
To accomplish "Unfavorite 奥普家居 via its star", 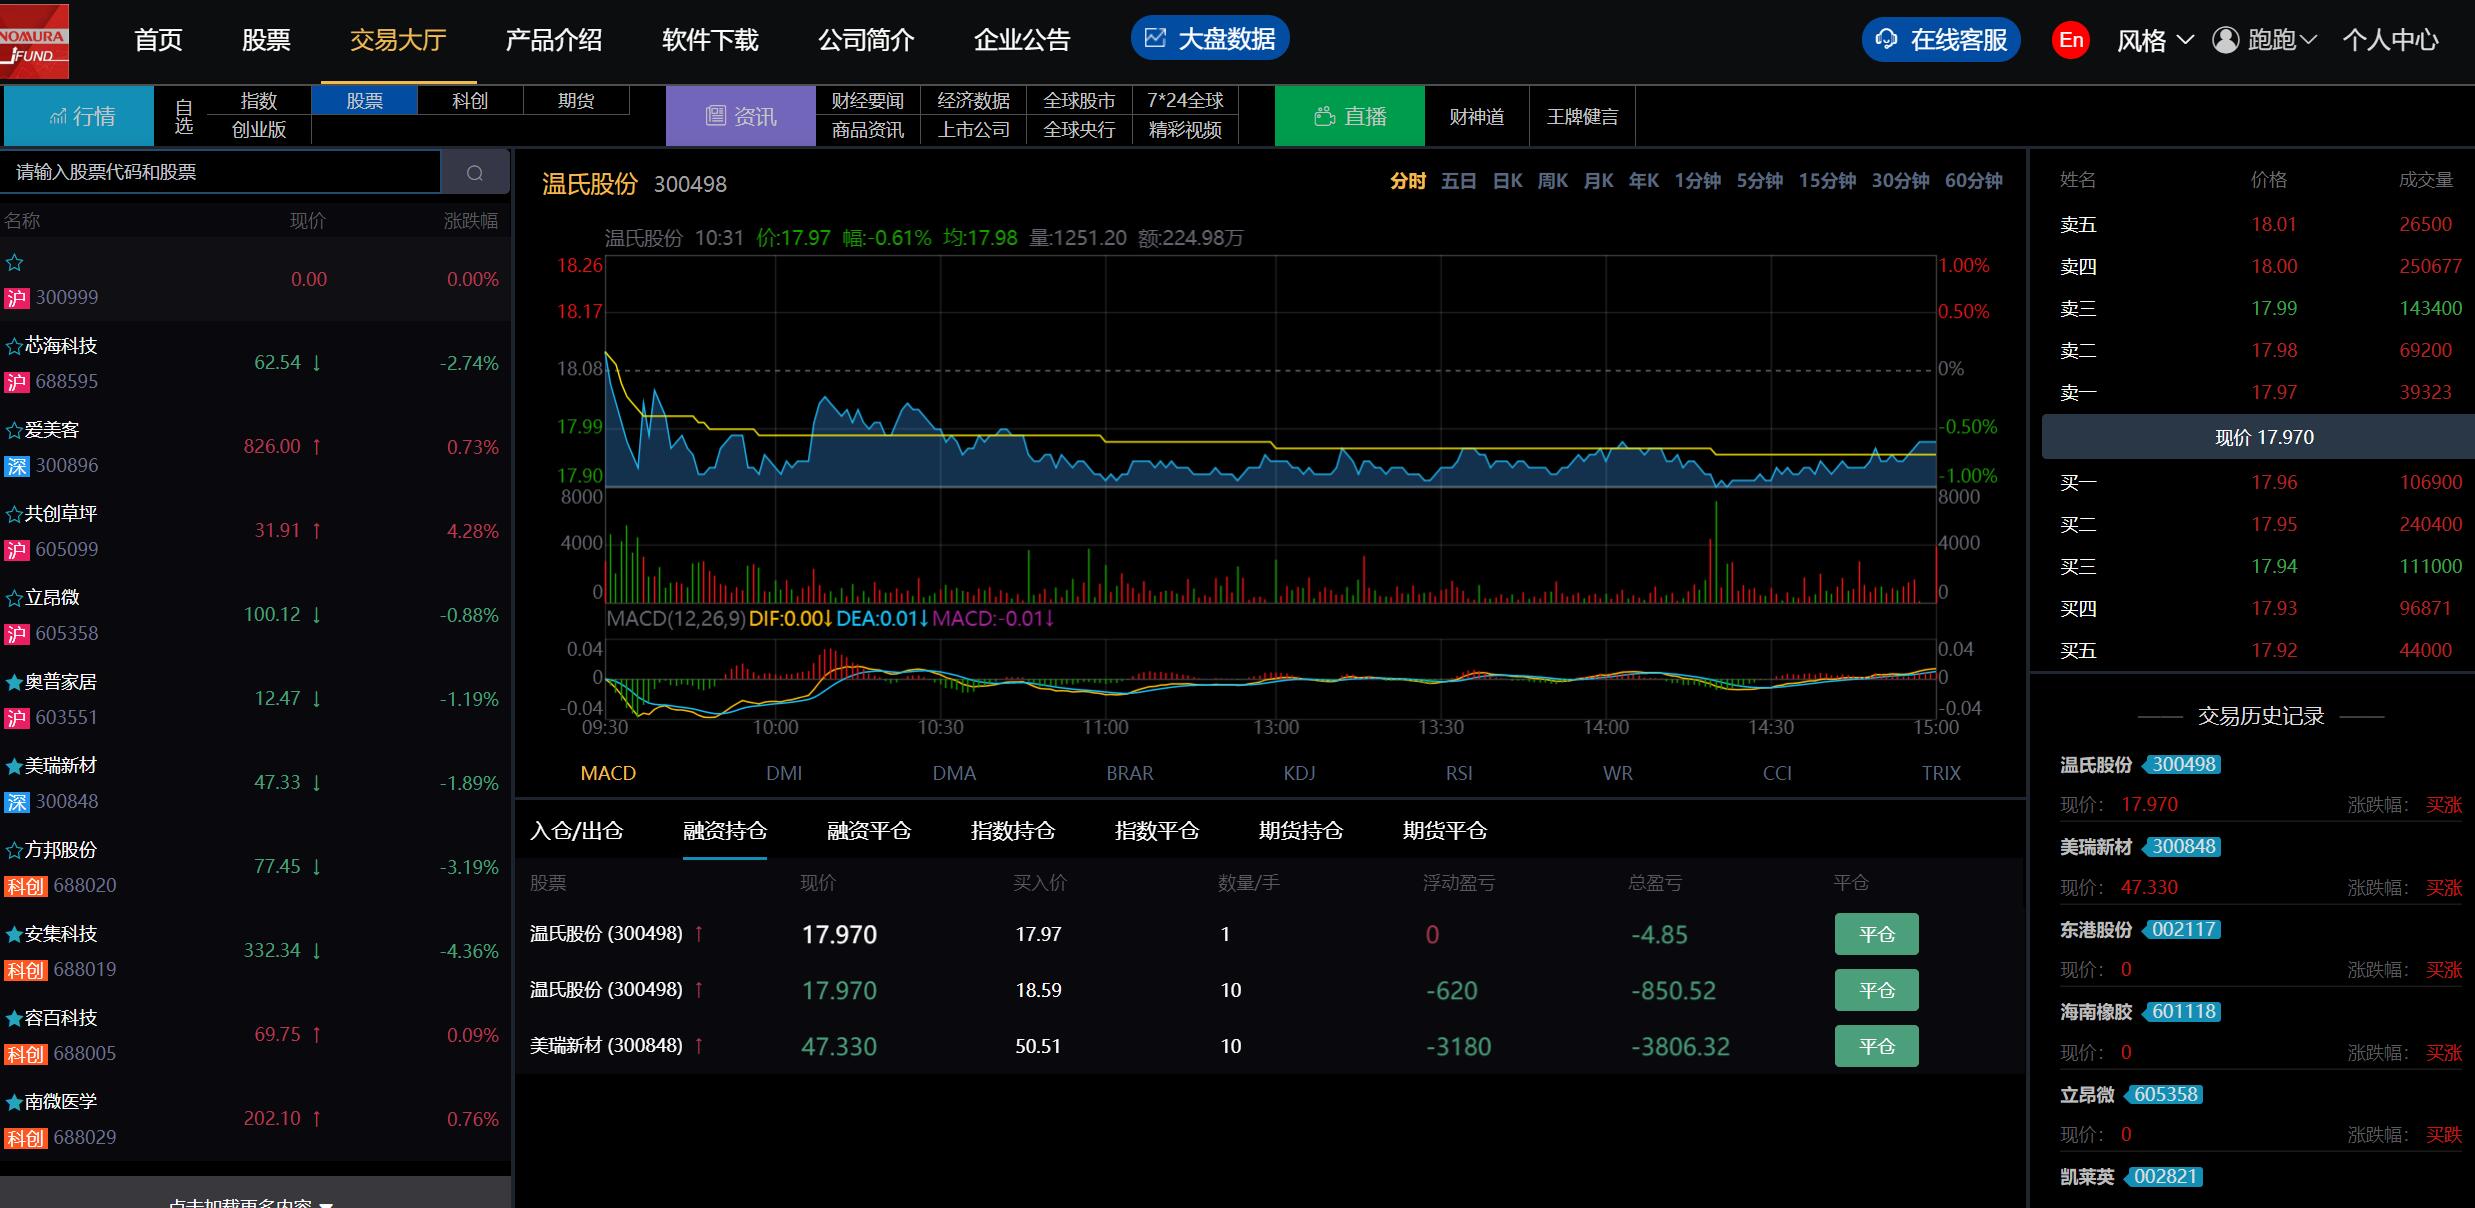I will pyautogui.click(x=14, y=682).
